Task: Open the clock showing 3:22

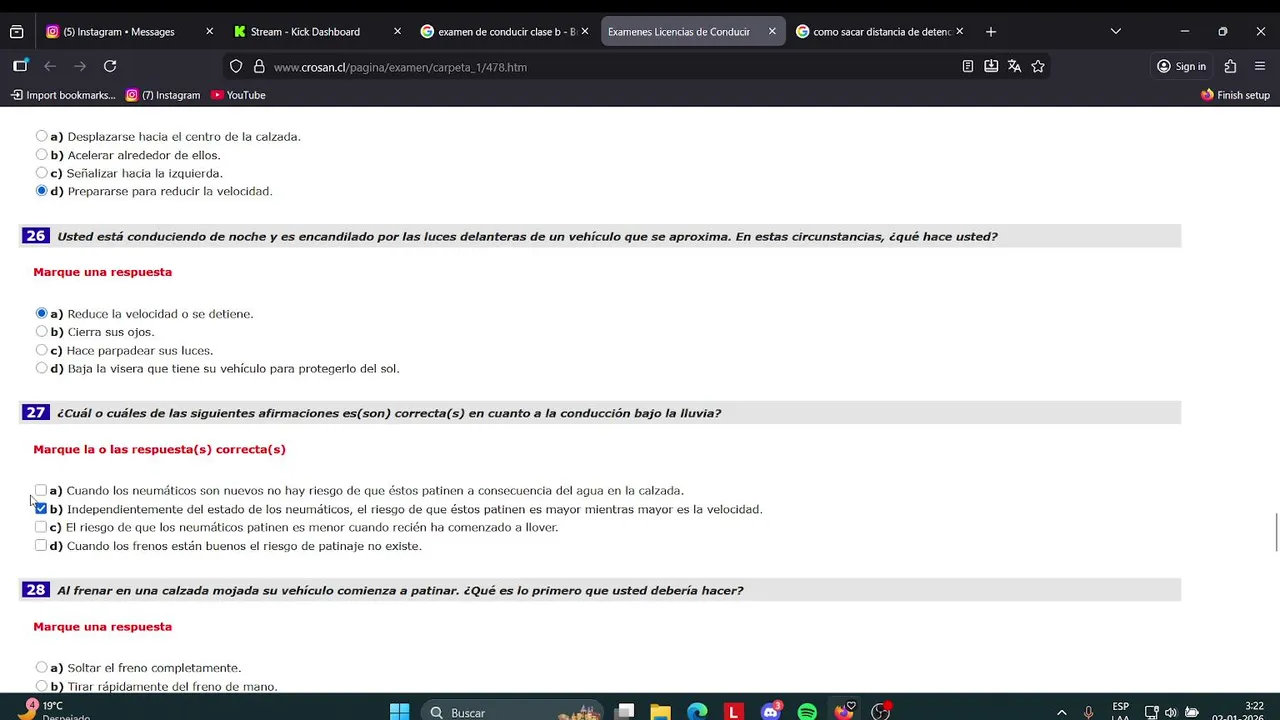Action: [1237, 712]
